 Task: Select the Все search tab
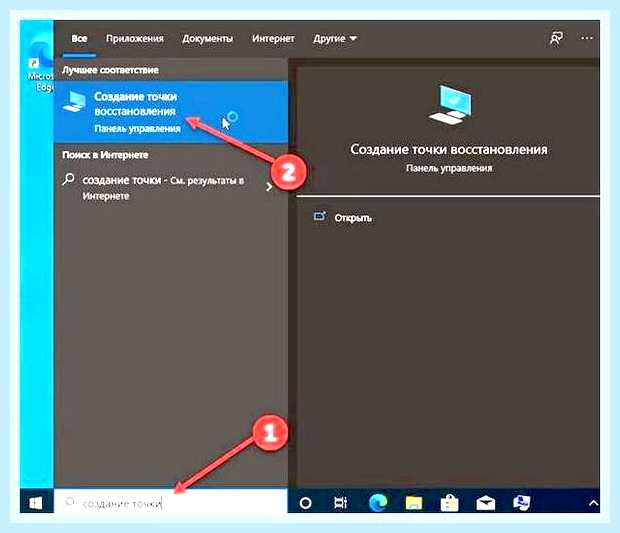[x=79, y=39]
